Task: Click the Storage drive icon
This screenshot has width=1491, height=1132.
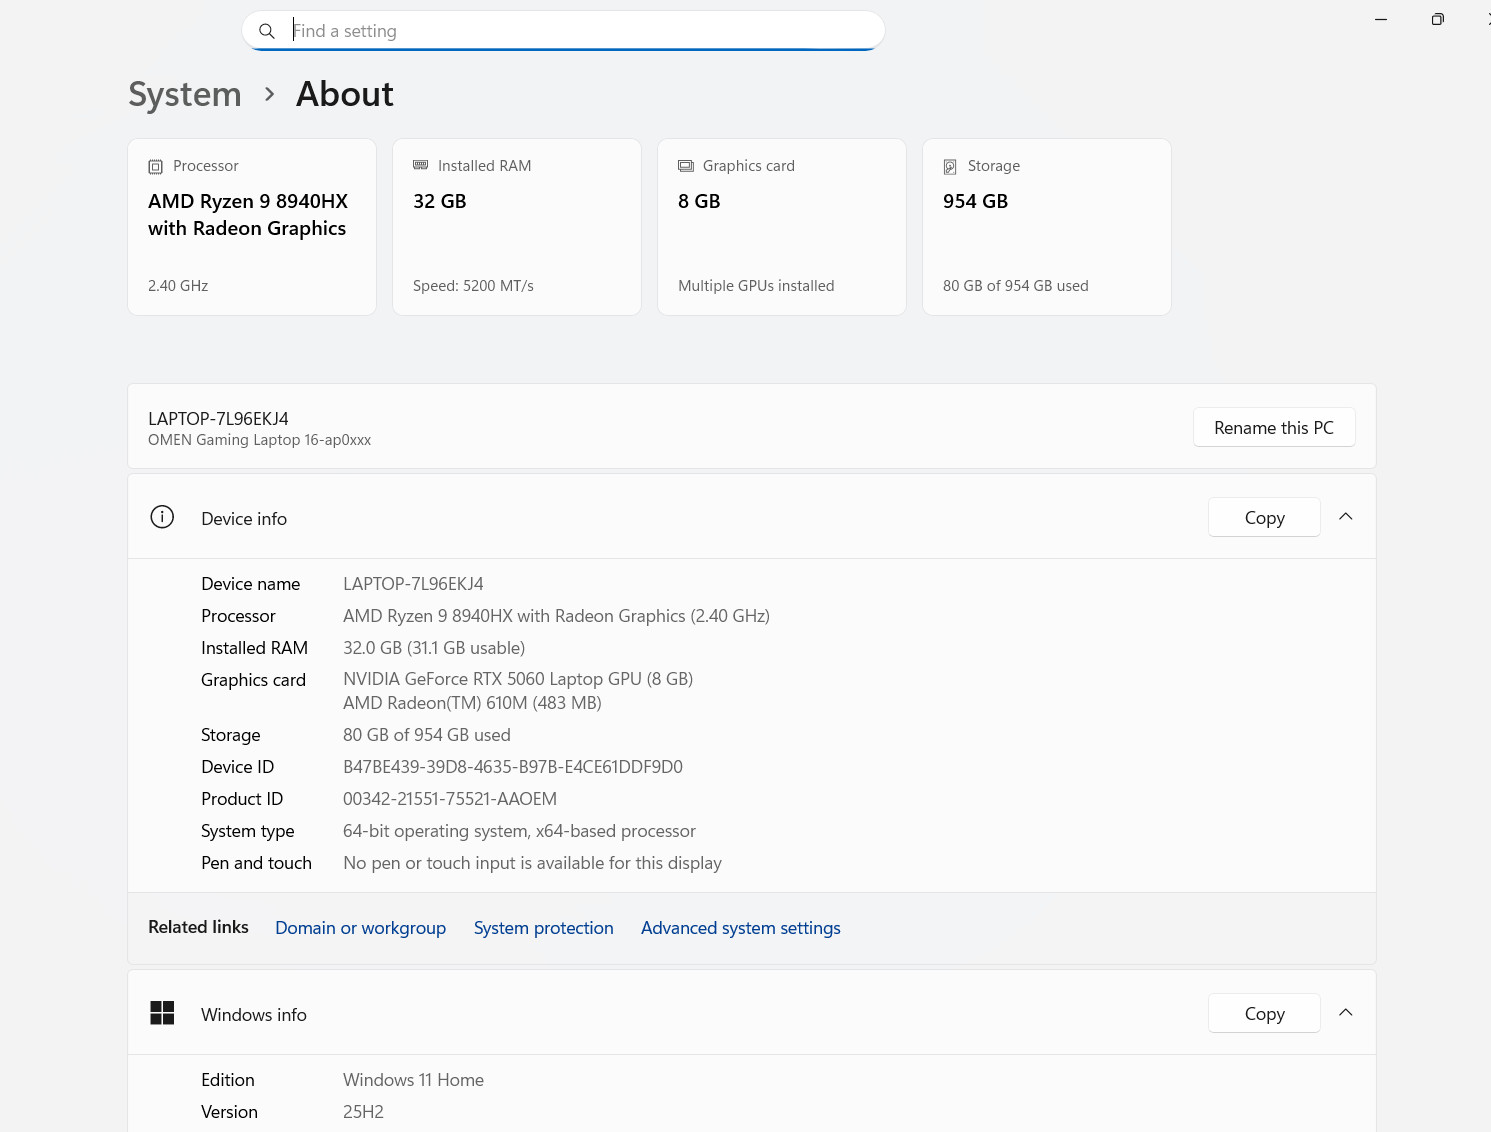Action: pos(950,167)
